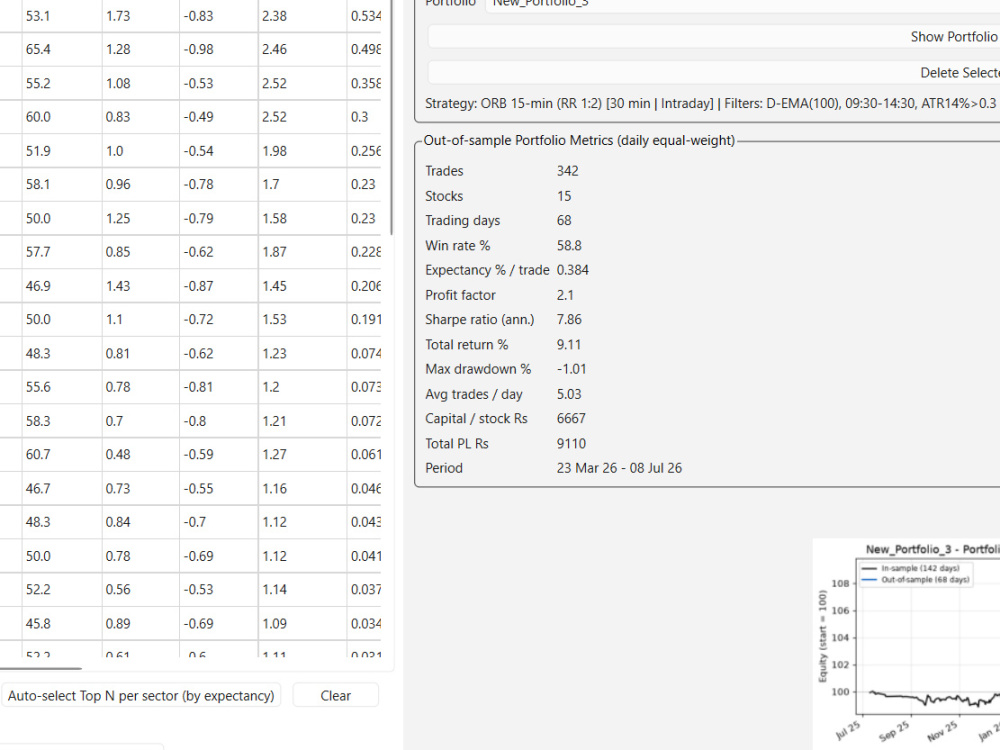
Task: Click the cell with value 0.89
Action: (x=141, y=624)
